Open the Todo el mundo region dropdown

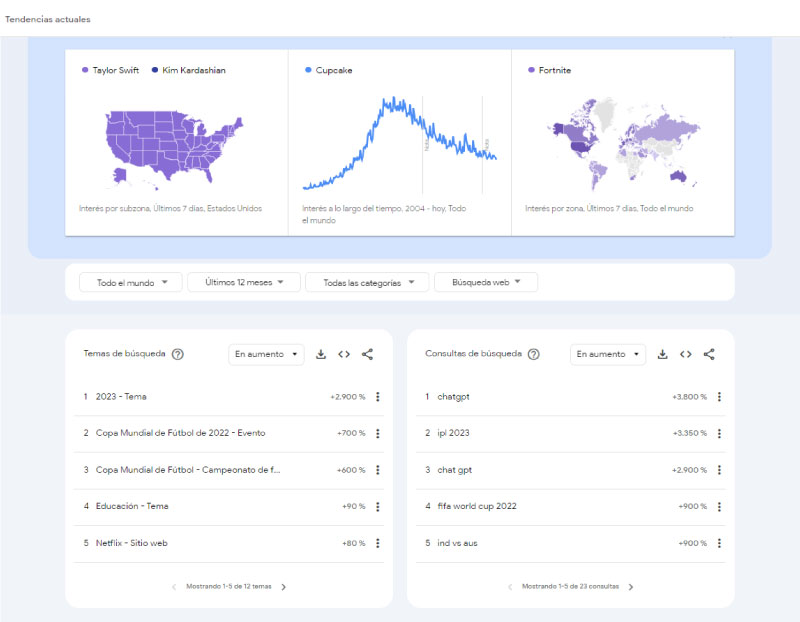pos(131,282)
